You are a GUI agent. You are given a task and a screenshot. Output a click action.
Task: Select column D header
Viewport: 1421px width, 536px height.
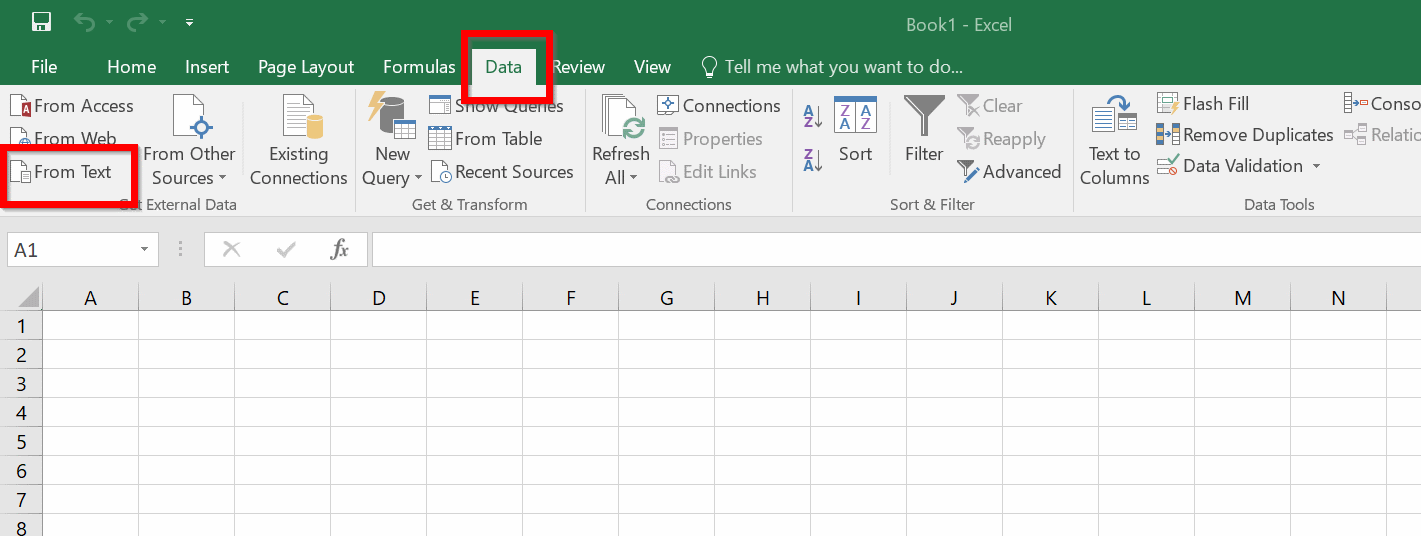pos(378,298)
